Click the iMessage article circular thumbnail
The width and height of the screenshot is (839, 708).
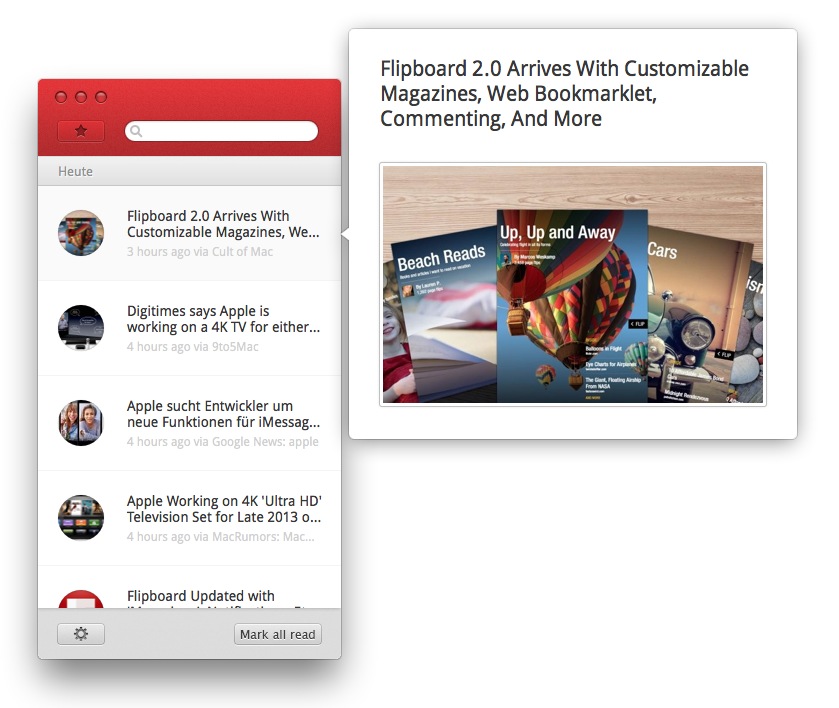(81, 423)
